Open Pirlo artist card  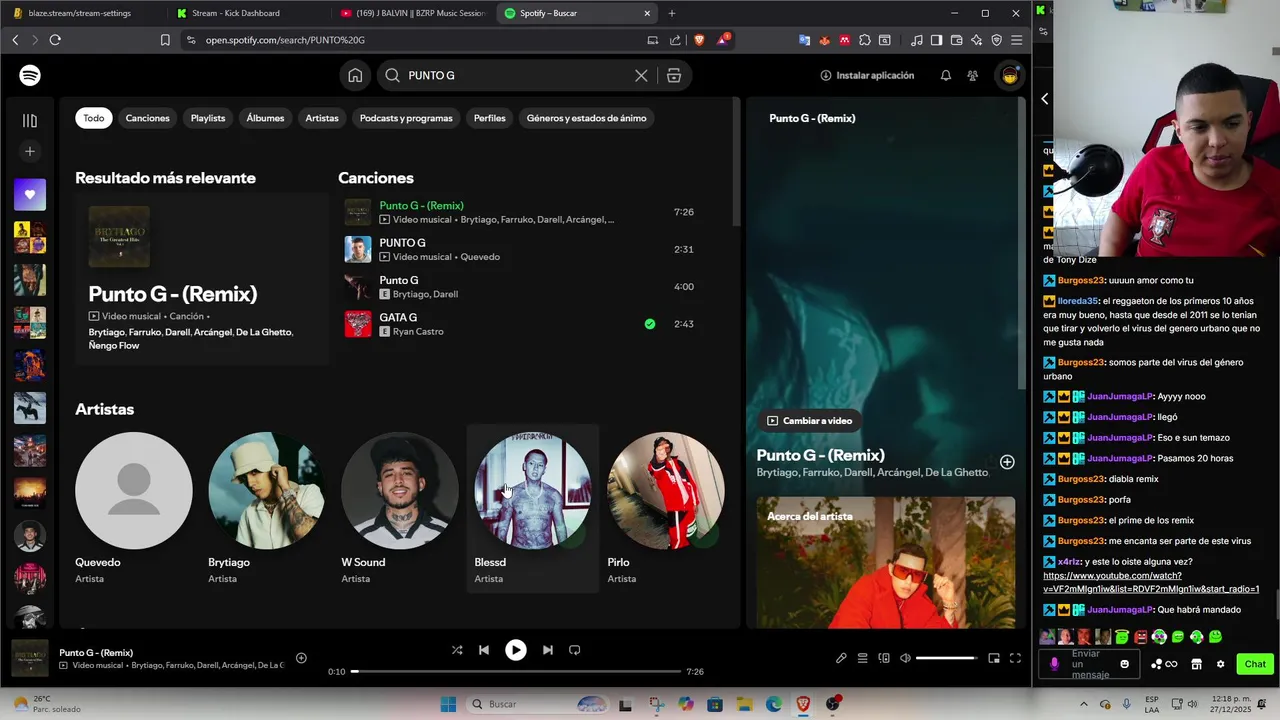point(665,508)
